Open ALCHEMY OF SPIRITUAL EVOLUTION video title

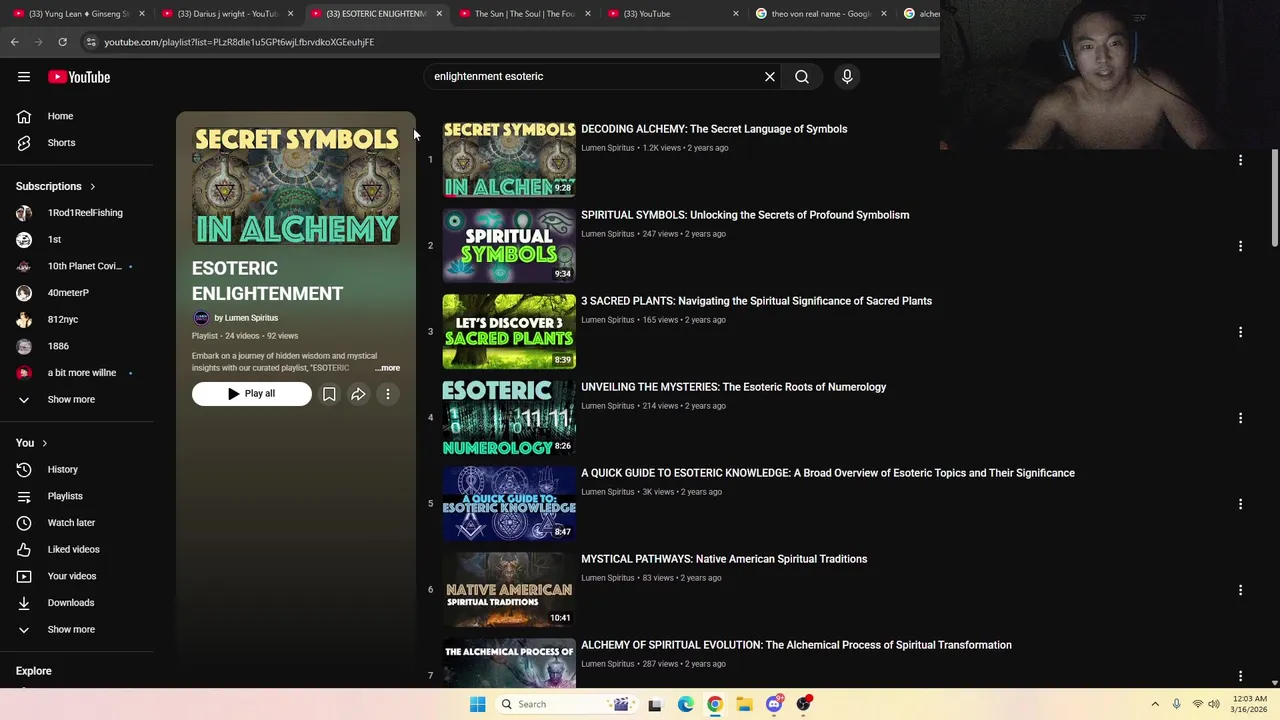pos(796,645)
